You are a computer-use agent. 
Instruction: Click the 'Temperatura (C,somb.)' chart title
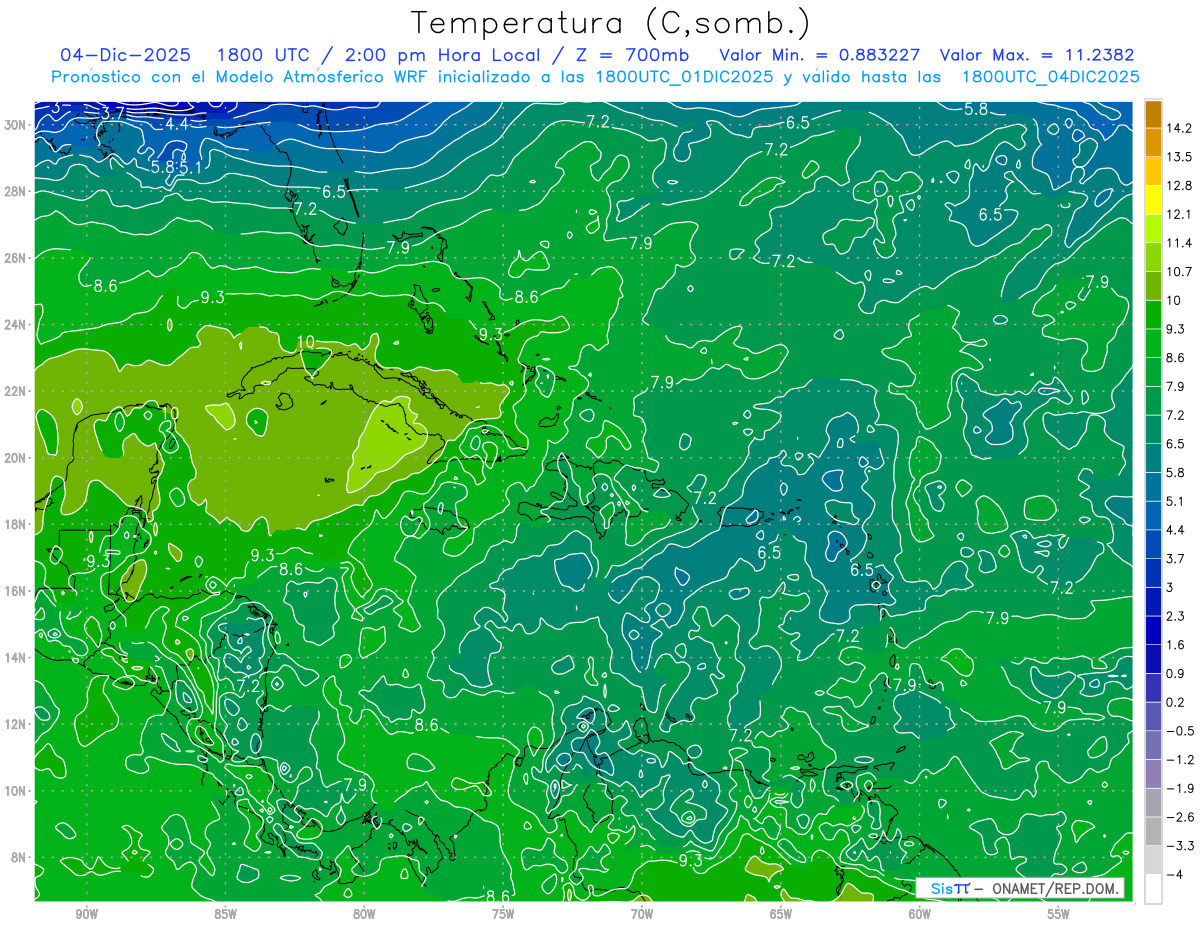click(x=610, y=23)
